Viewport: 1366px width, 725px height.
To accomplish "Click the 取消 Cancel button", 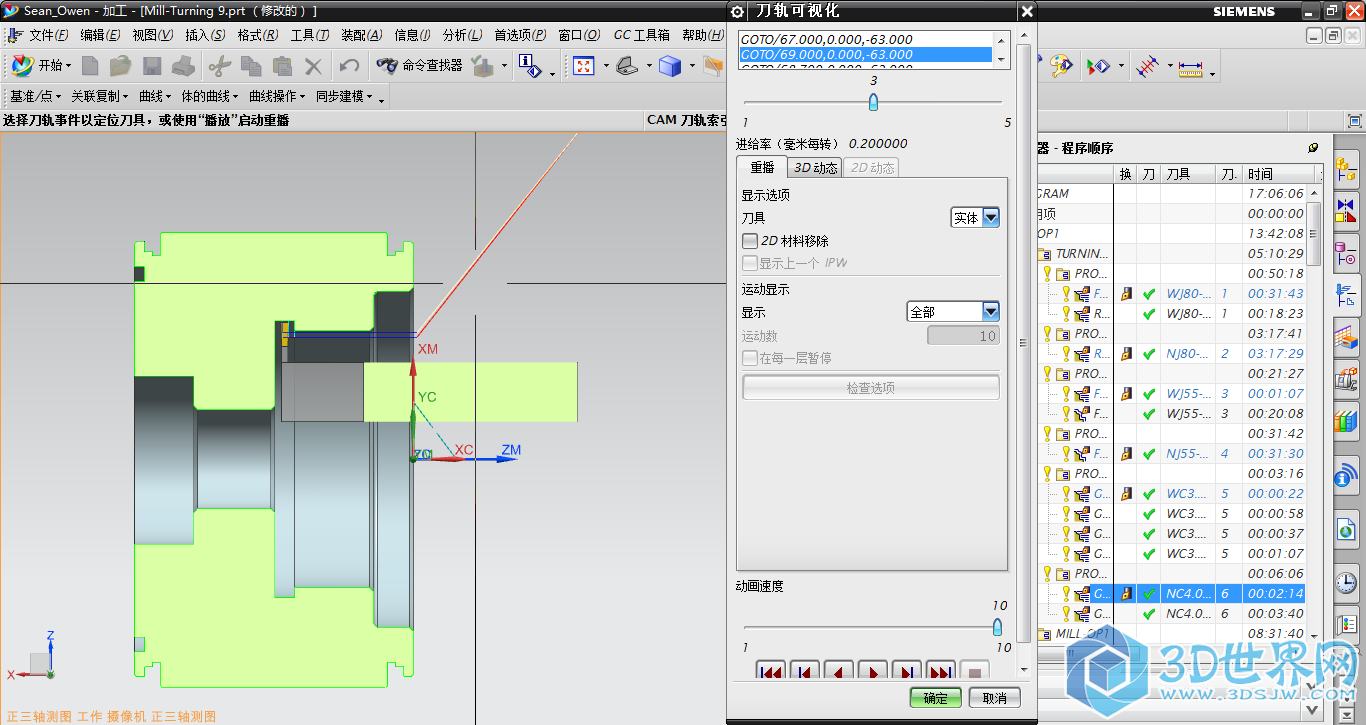I will coord(994,698).
